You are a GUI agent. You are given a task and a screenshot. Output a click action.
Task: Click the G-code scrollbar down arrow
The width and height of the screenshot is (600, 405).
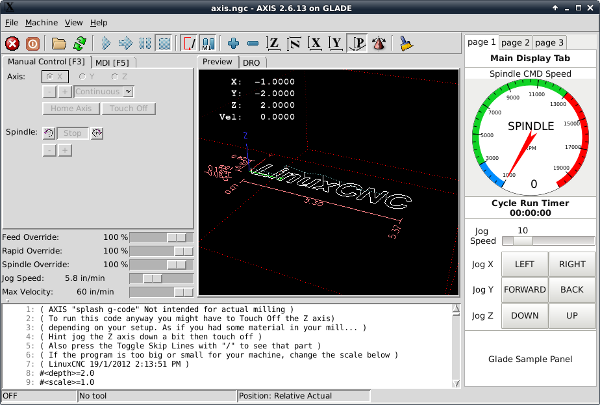pyautogui.click(x=456, y=383)
